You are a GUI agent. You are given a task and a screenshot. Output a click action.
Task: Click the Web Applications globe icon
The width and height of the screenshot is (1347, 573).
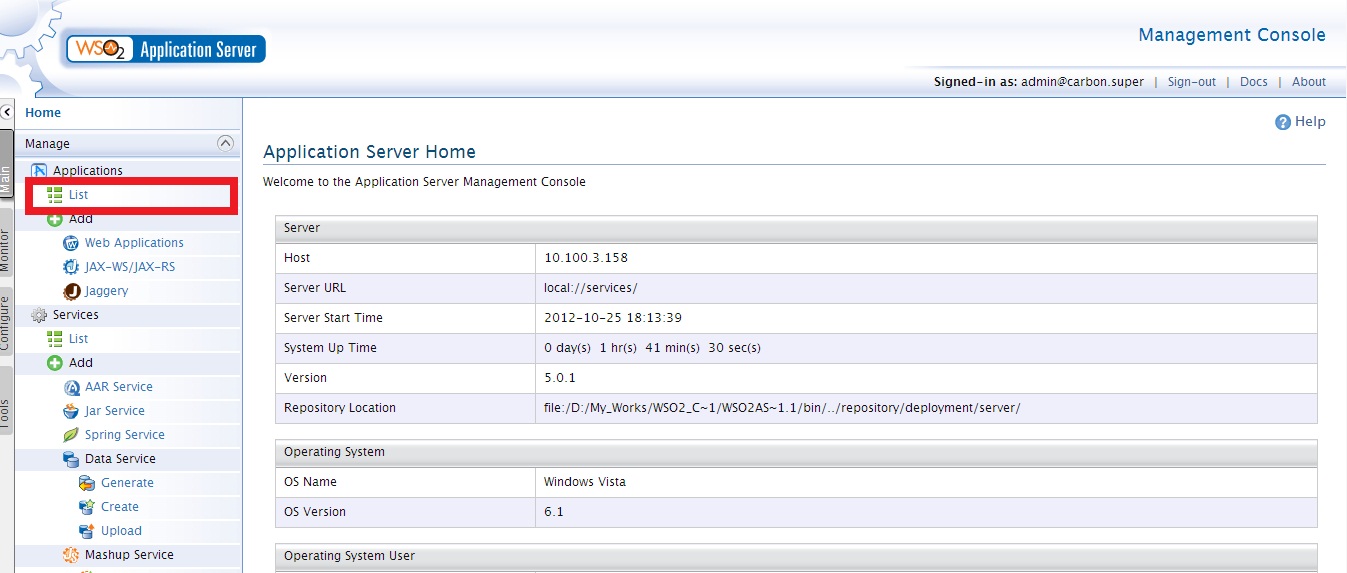[x=71, y=243]
